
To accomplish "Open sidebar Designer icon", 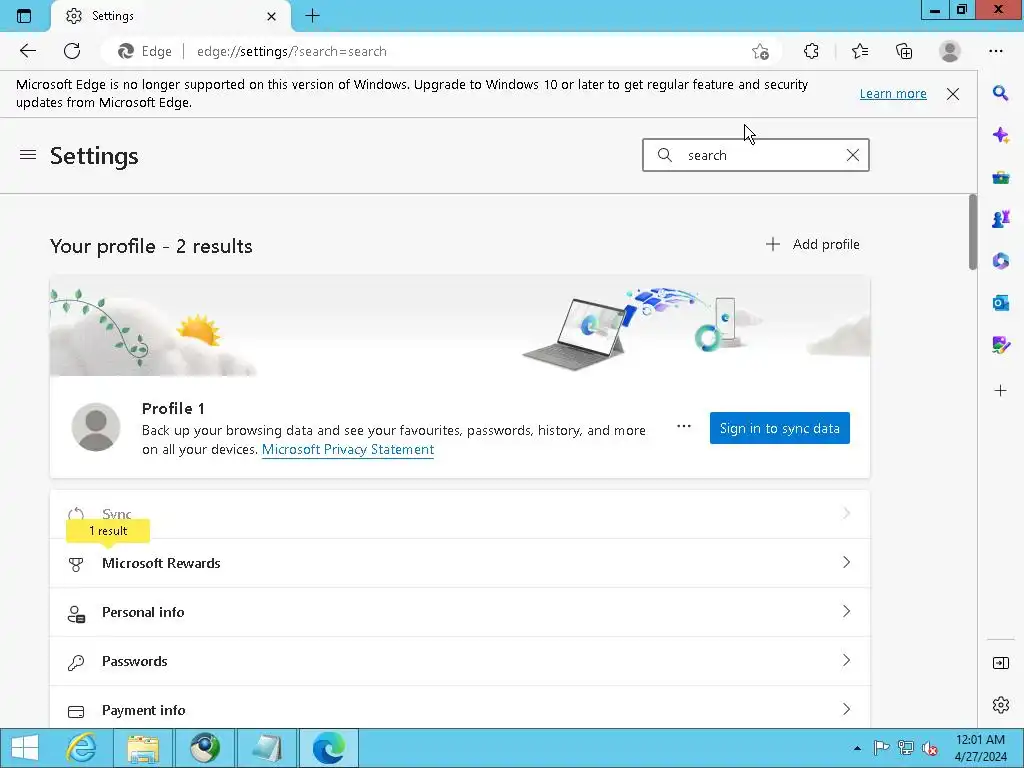I will point(1000,344).
